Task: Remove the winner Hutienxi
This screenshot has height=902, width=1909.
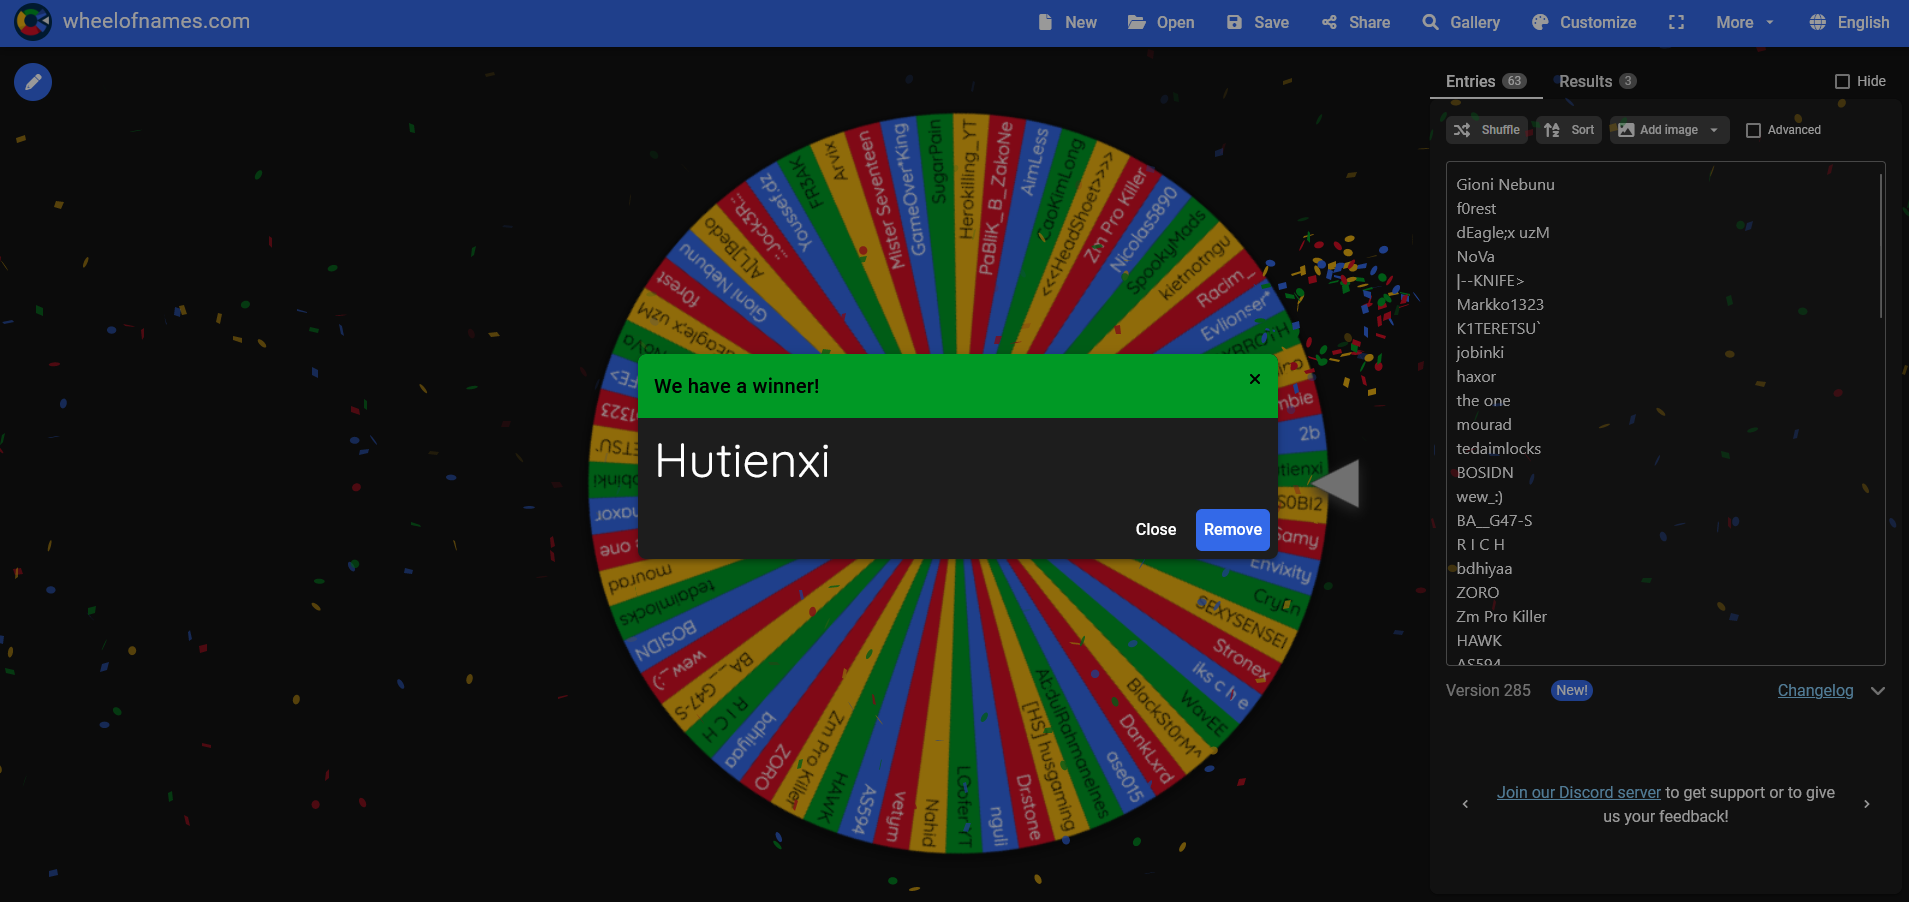Action: [x=1232, y=530]
